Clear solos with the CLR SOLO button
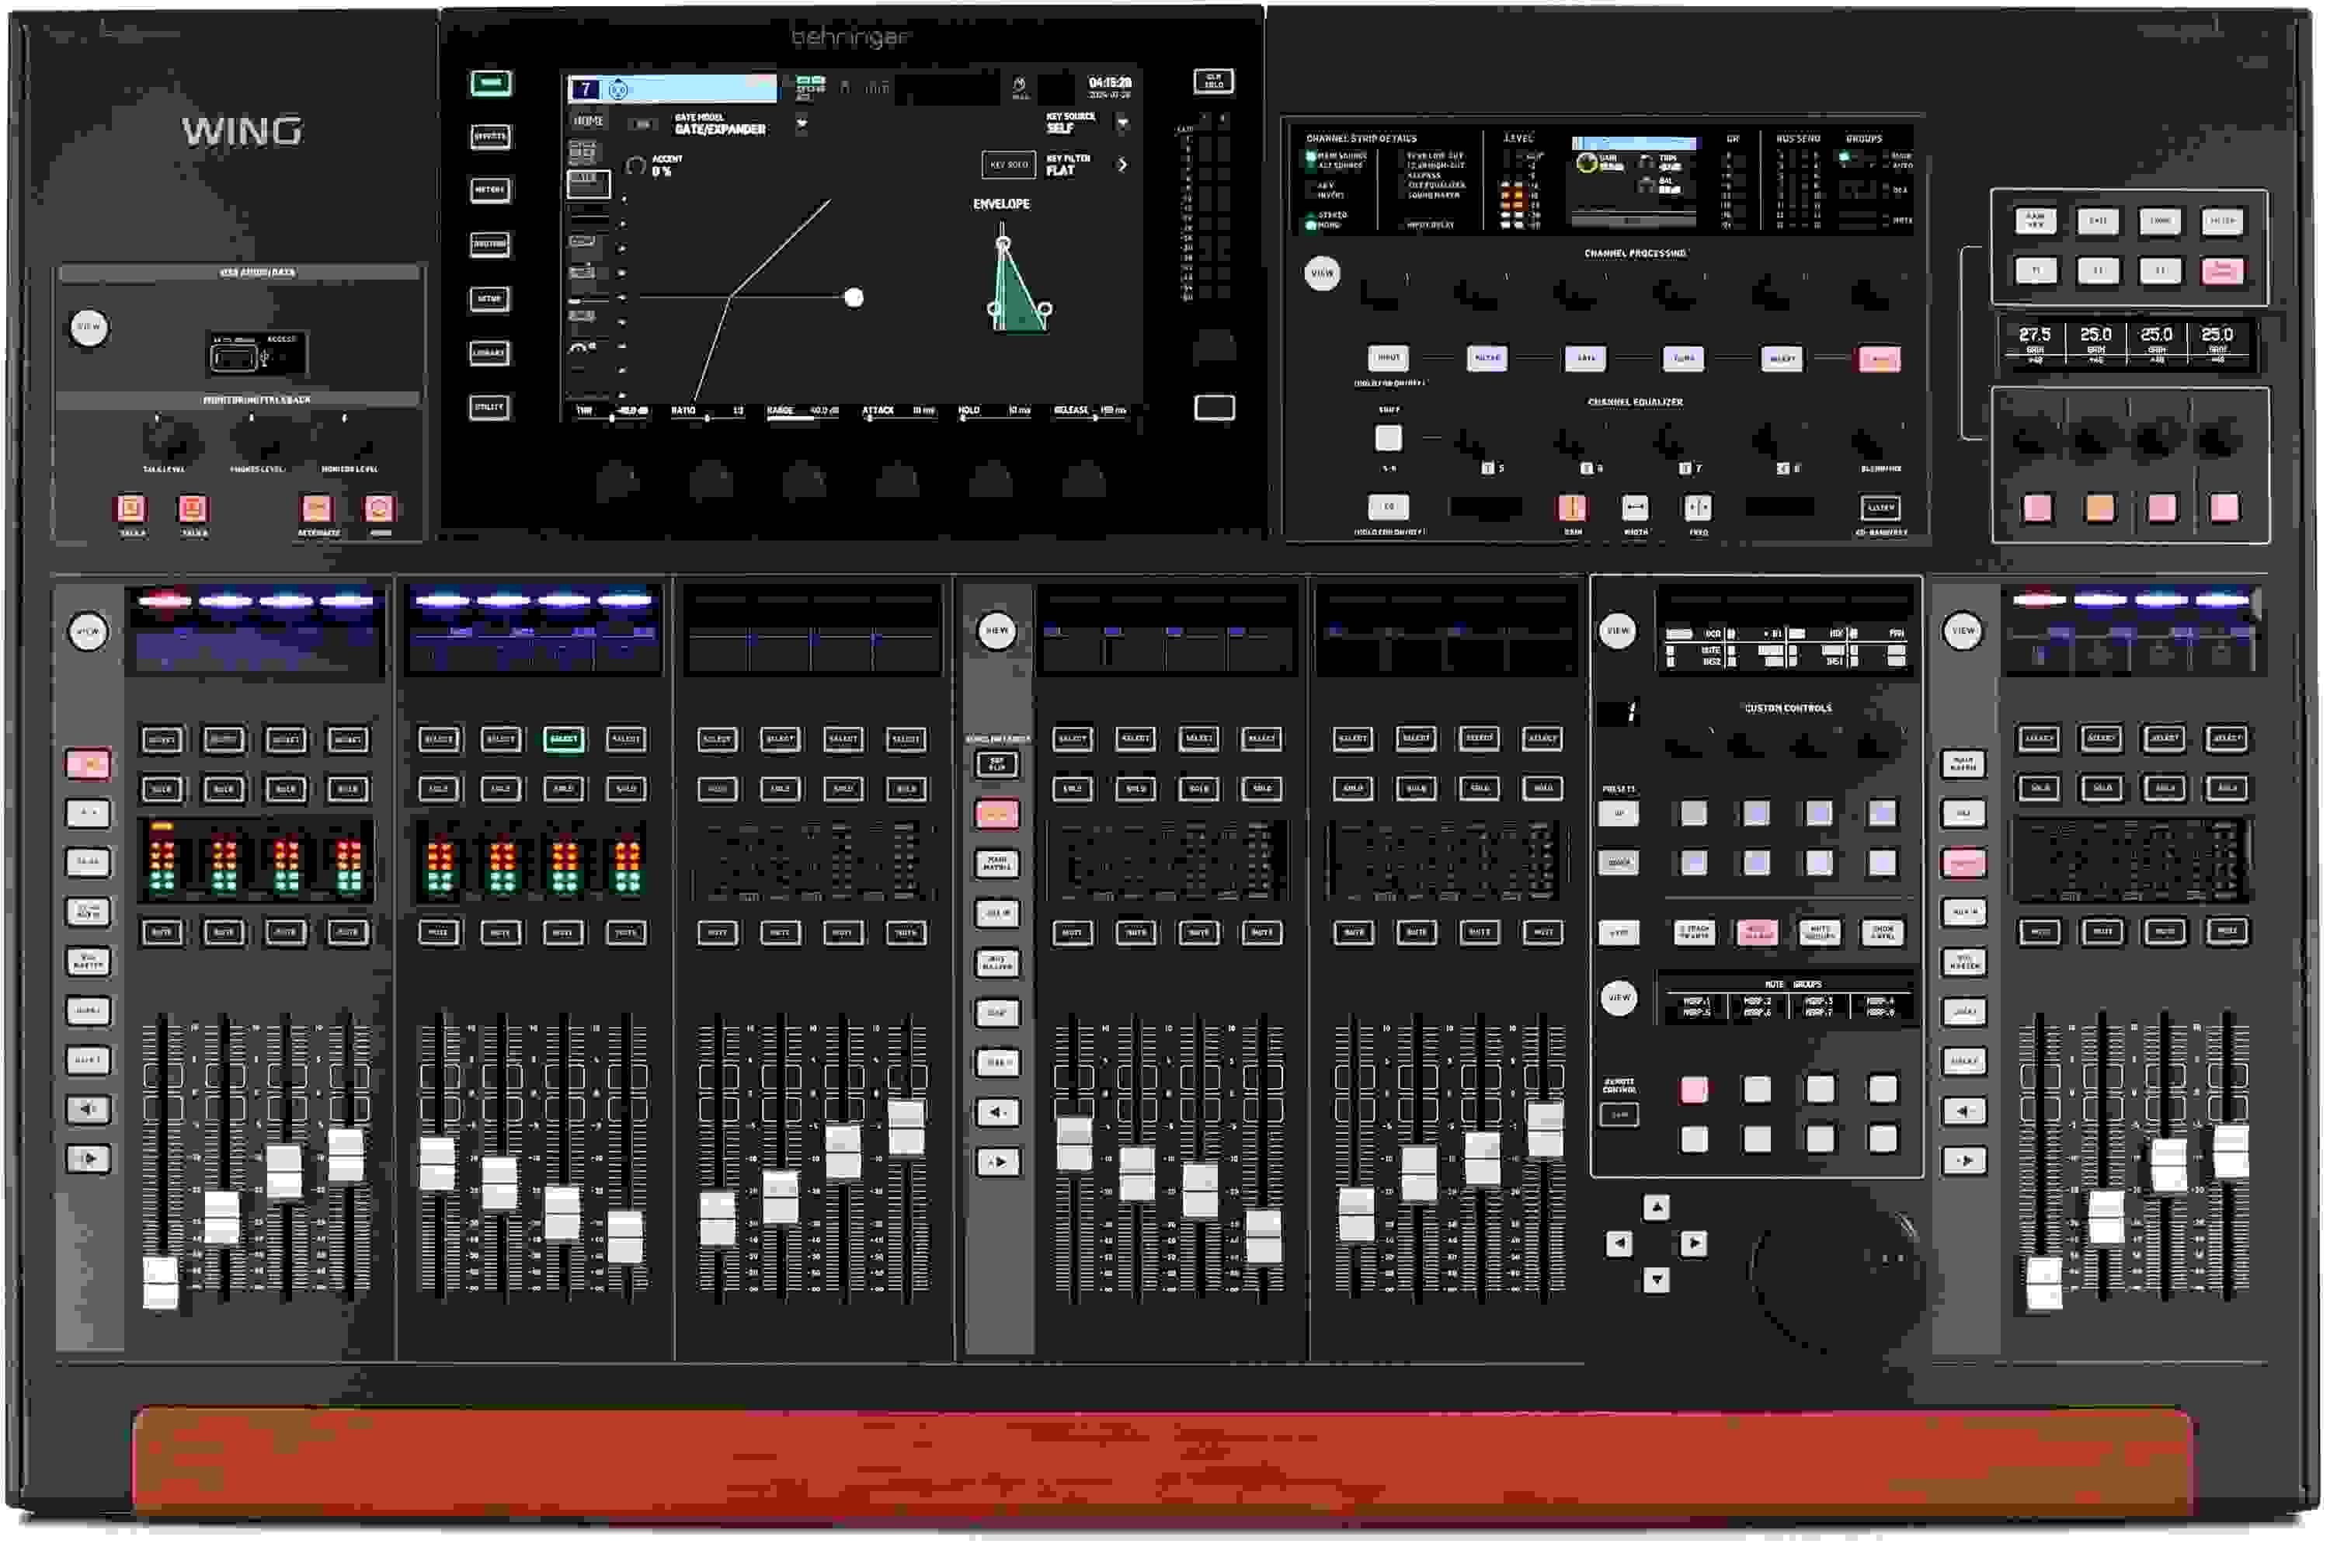The width and height of the screenshot is (2330, 1568). pyautogui.click(x=1214, y=82)
